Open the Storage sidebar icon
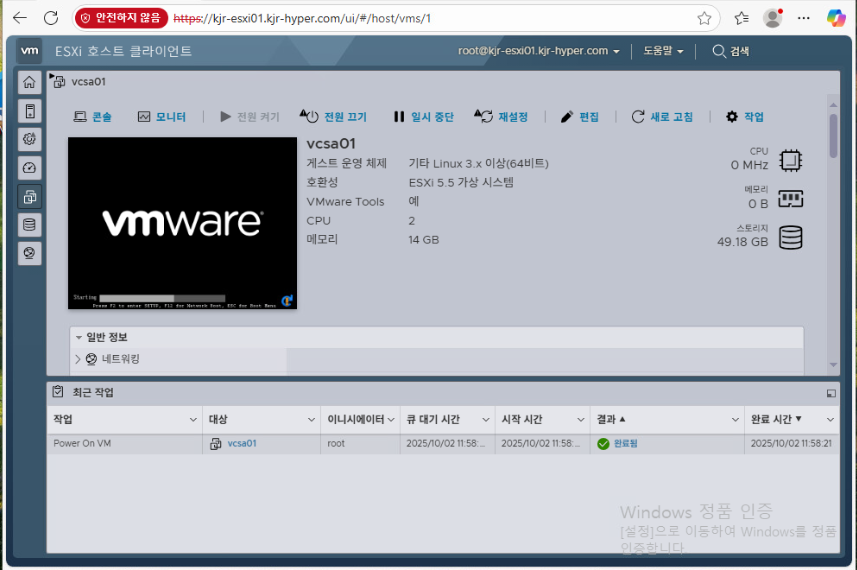 coord(30,225)
